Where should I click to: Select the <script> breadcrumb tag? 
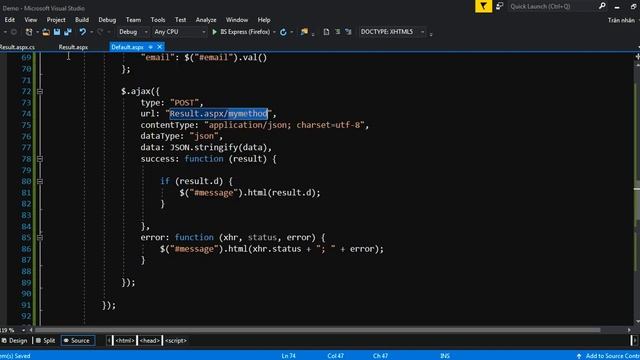coord(176,340)
